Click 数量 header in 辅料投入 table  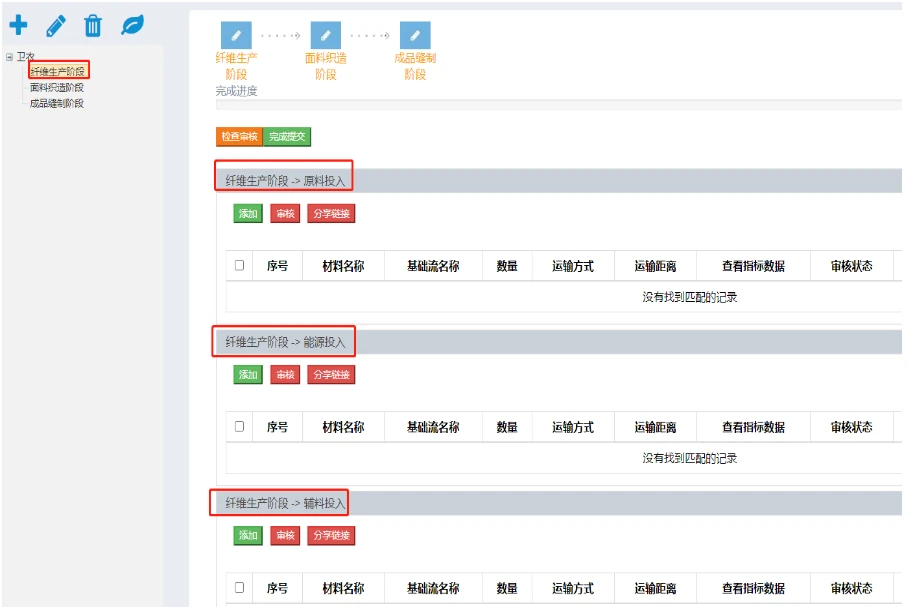[507, 588]
